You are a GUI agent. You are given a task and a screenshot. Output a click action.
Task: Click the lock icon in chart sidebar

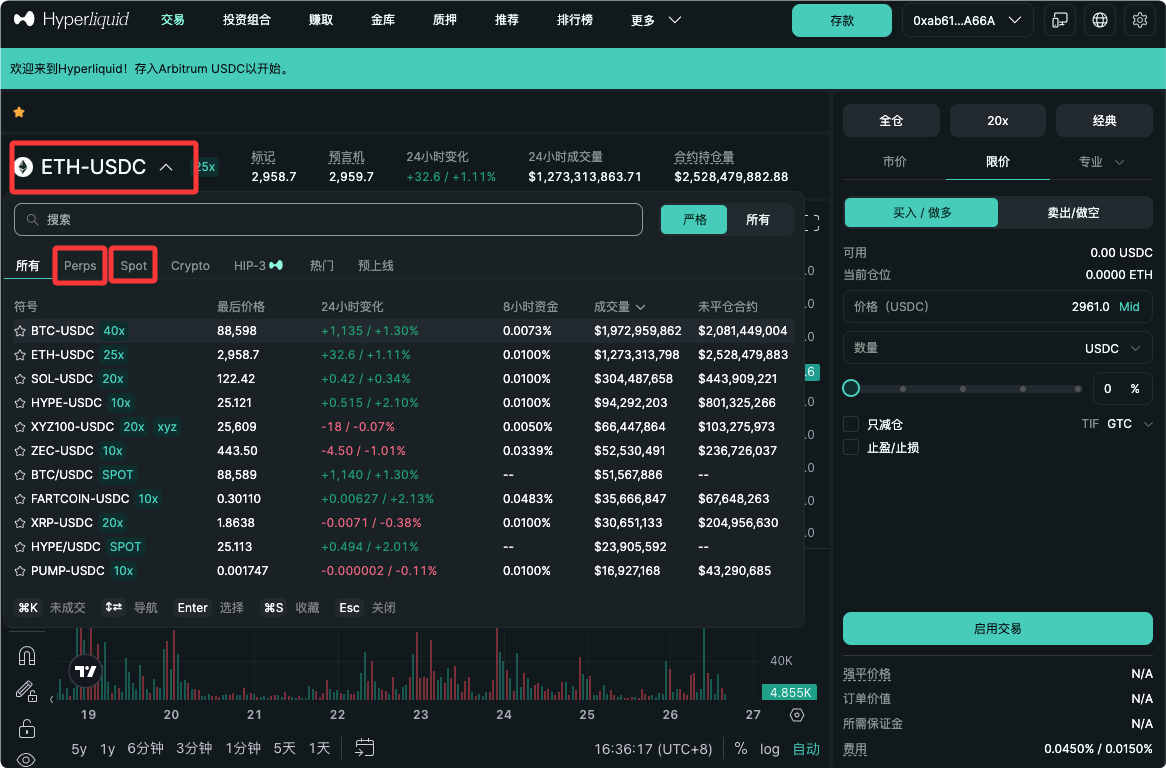[x=27, y=728]
